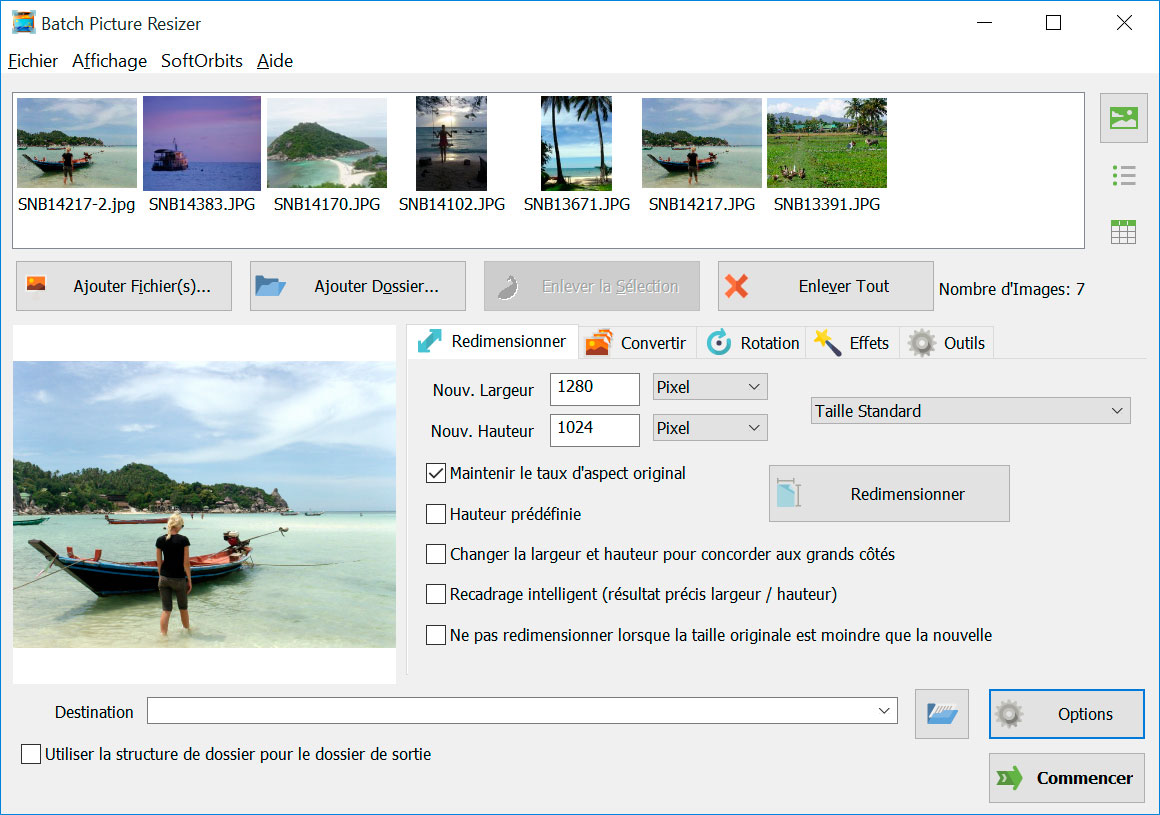
Task: Switch to list view icon
Action: [1123, 176]
